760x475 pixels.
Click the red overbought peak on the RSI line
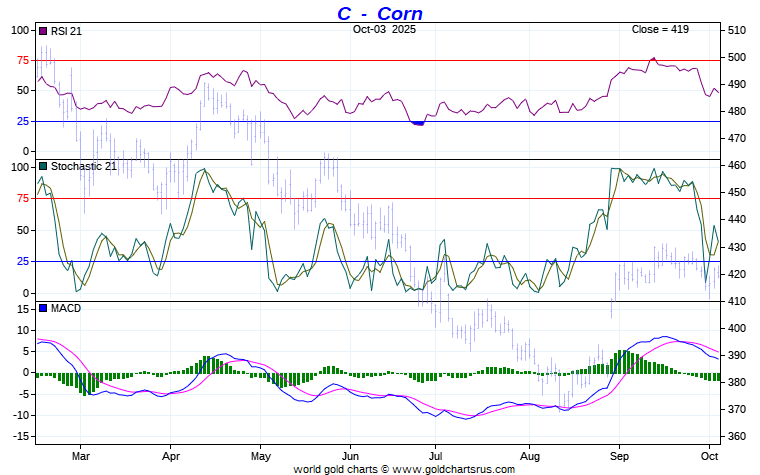[x=653, y=59]
